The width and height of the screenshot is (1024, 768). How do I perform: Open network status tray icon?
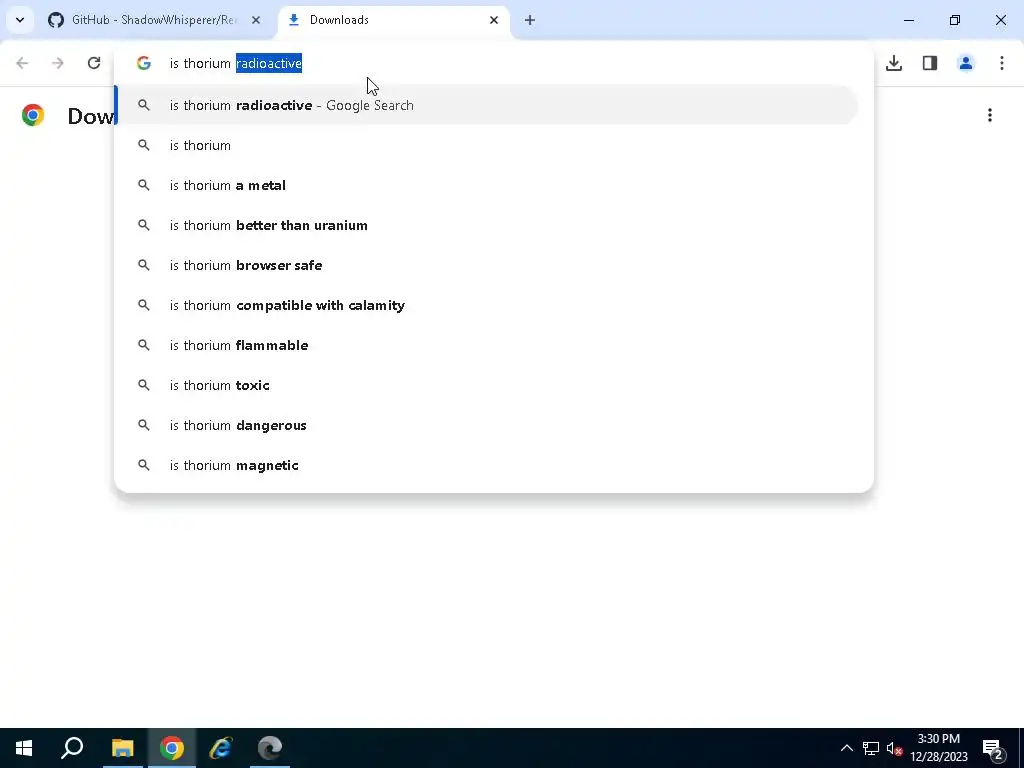tap(871, 748)
